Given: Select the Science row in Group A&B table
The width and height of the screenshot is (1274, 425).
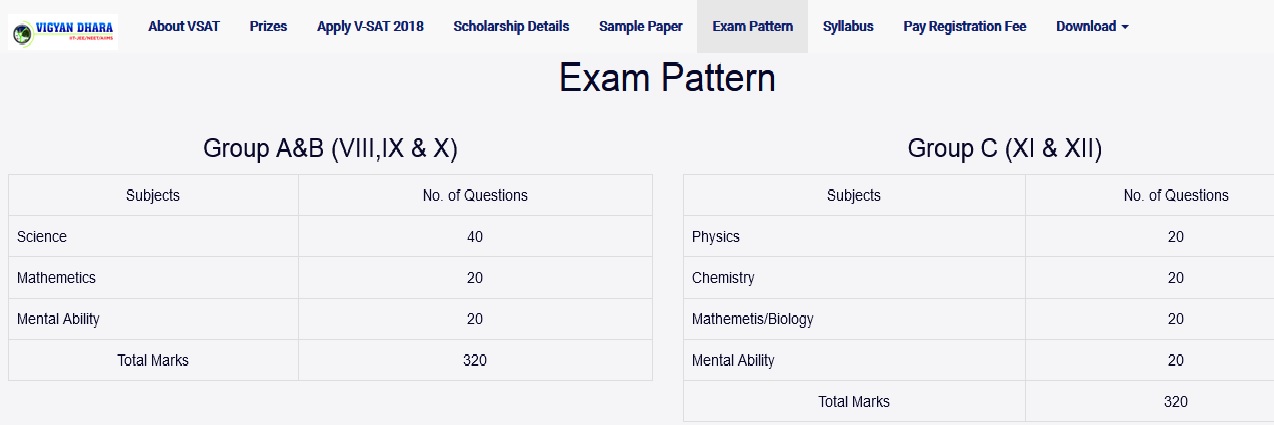Looking at the screenshot, I should [x=330, y=237].
